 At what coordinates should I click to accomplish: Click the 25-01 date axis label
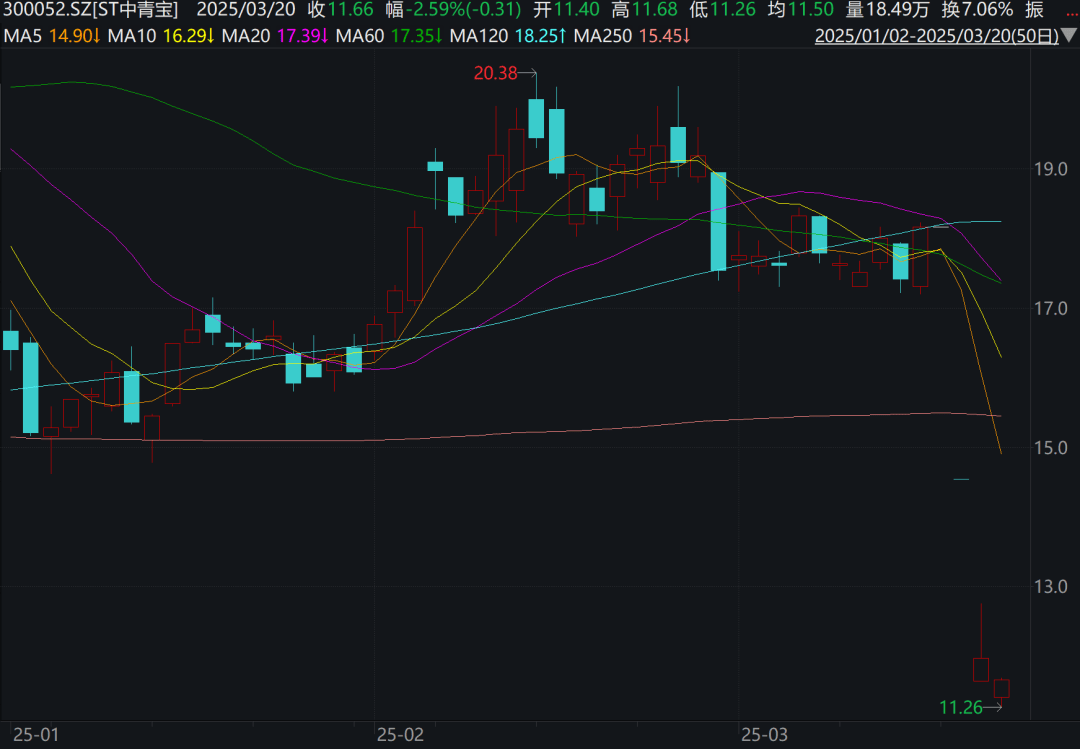36,735
